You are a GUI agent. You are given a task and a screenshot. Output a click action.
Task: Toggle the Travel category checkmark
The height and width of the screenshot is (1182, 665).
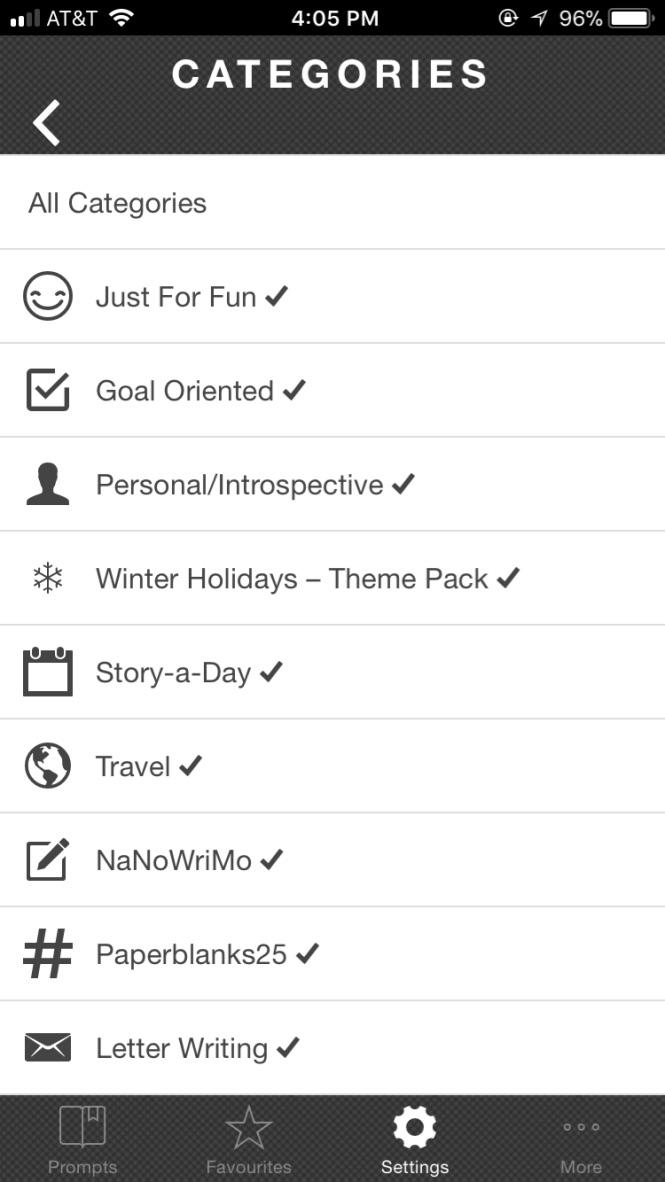(x=191, y=765)
